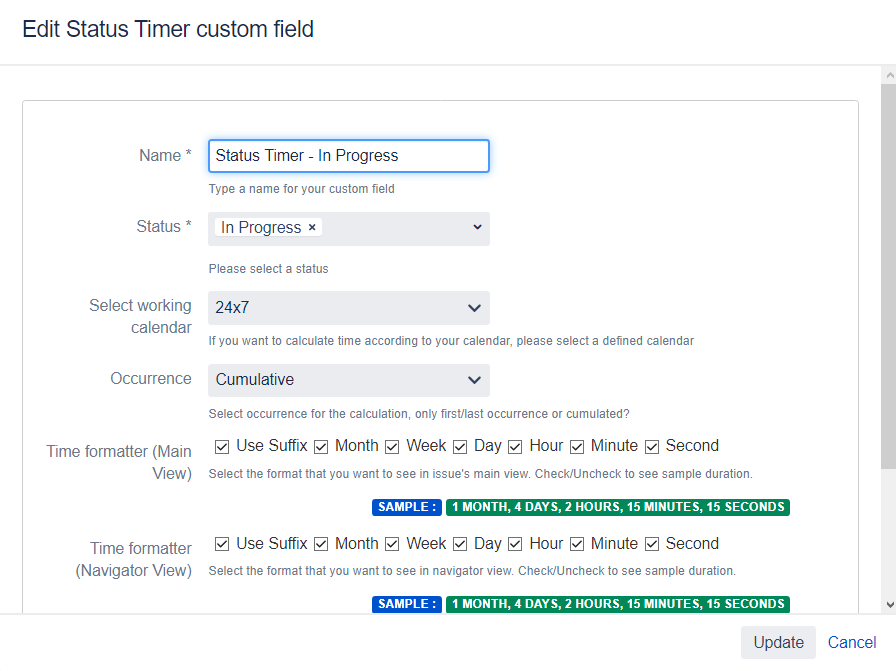Disable Hour in Main View formatter
This screenshot has width=896, height=671.
pos(514,446)
